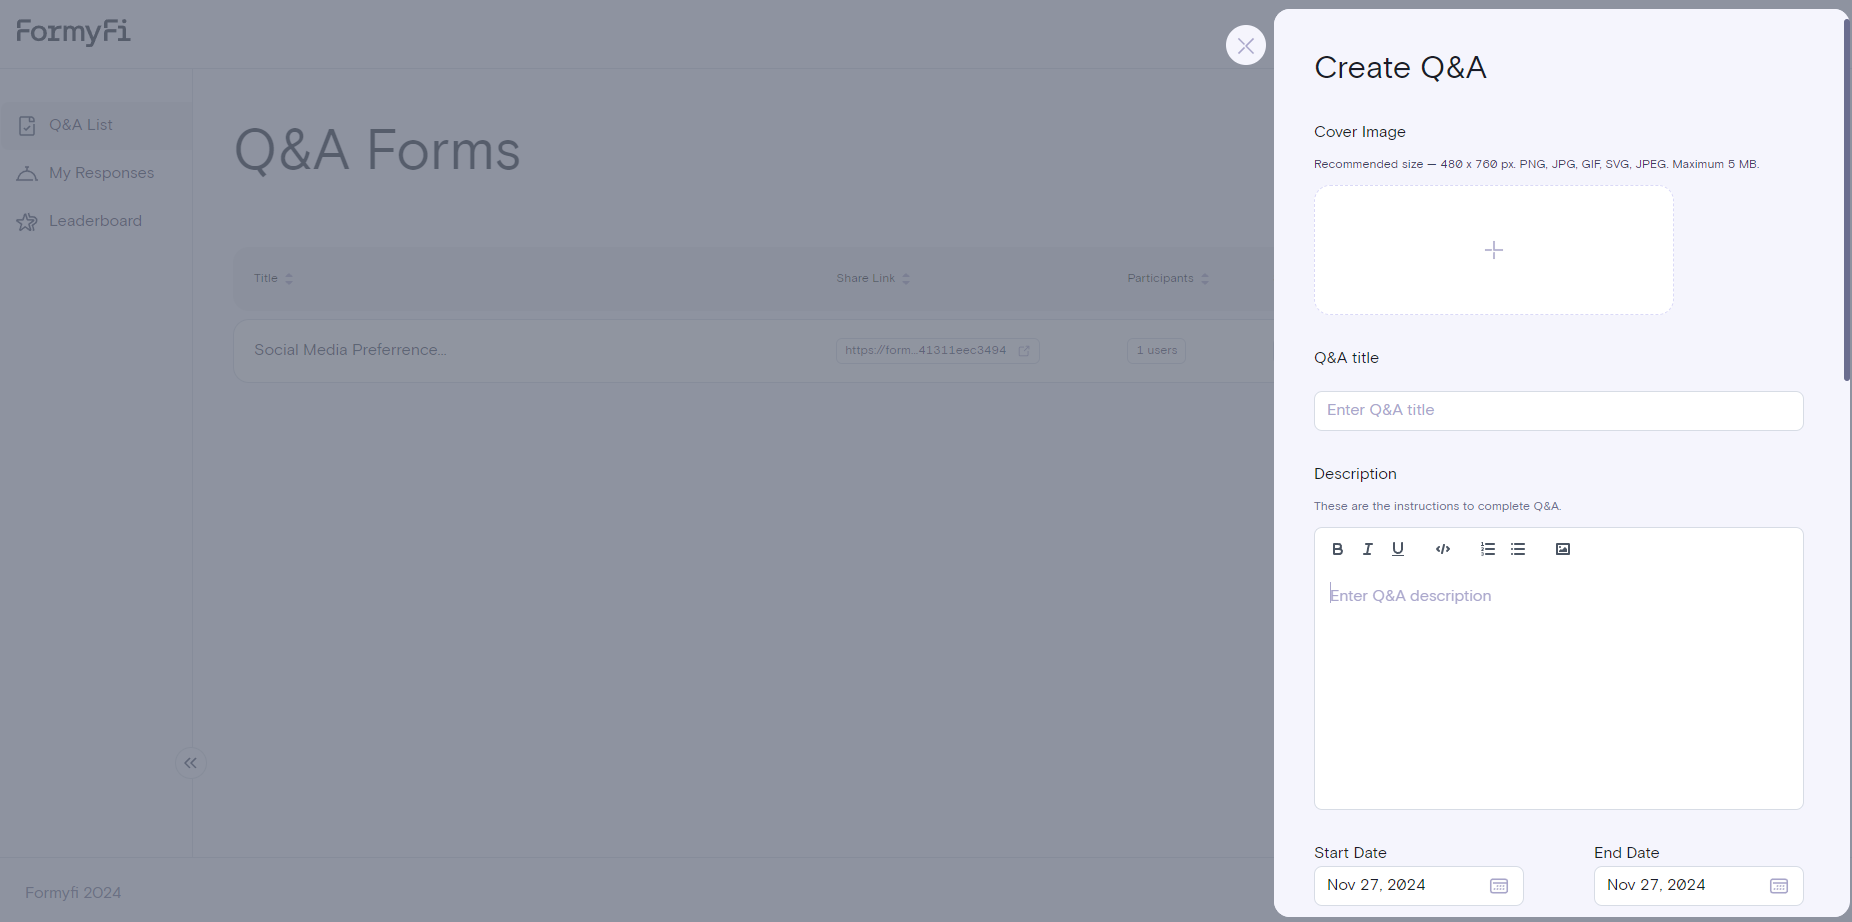Click the 1 users participants badge
The height and width of the screenshot is (922, 1852).
(x=1156, y=350)
